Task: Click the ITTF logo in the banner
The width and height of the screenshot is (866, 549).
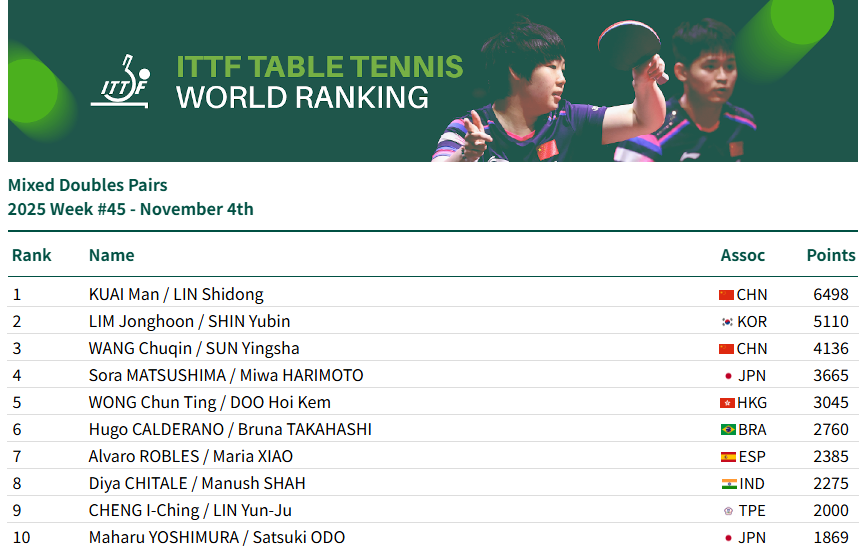Action: [120, 81]
